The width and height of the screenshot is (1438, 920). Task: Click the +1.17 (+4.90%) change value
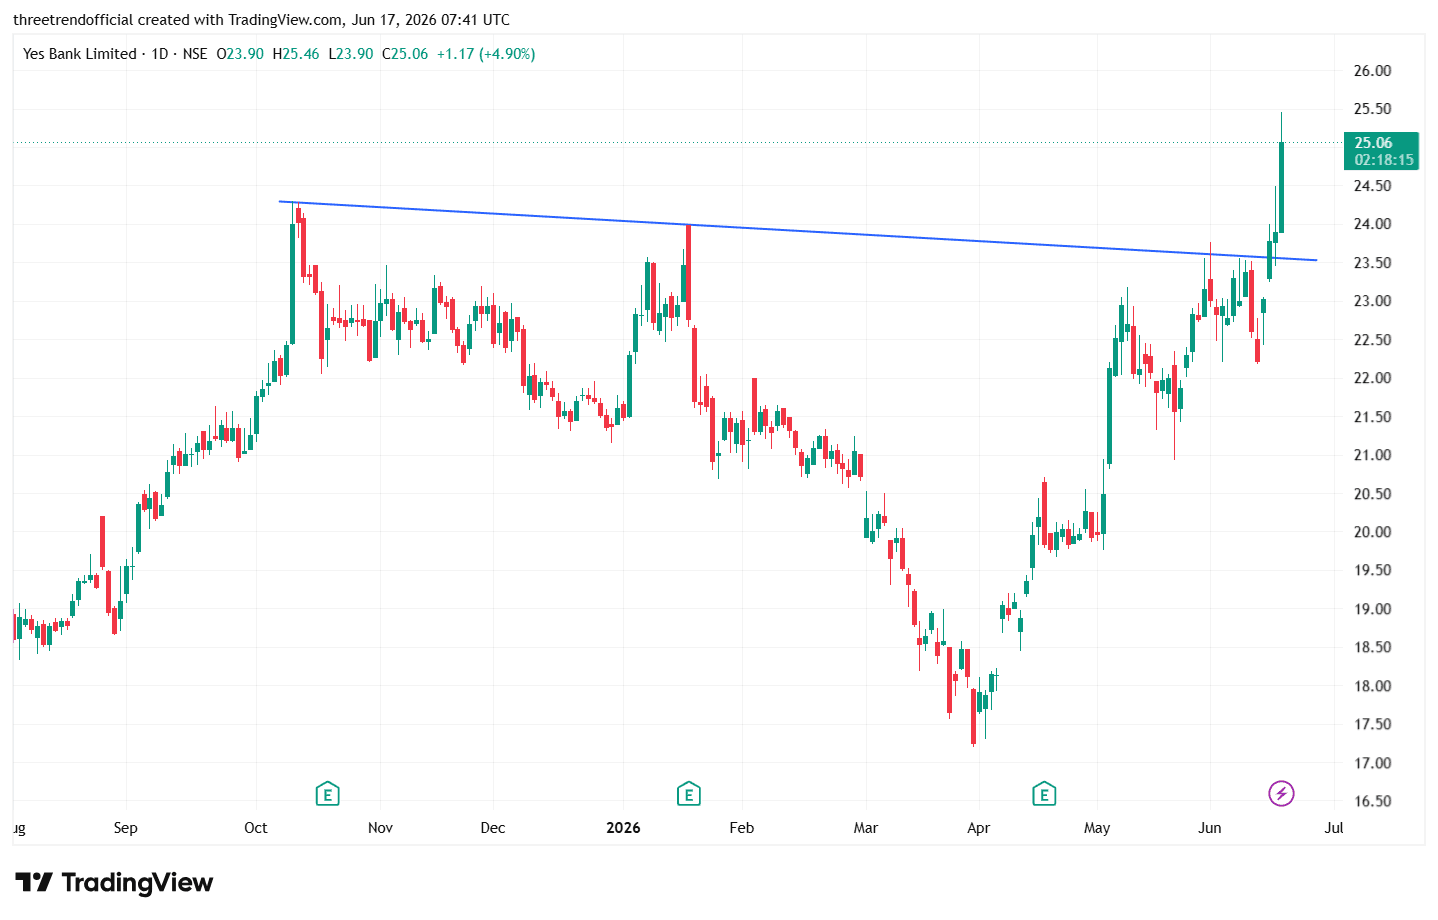coord(486,54)
